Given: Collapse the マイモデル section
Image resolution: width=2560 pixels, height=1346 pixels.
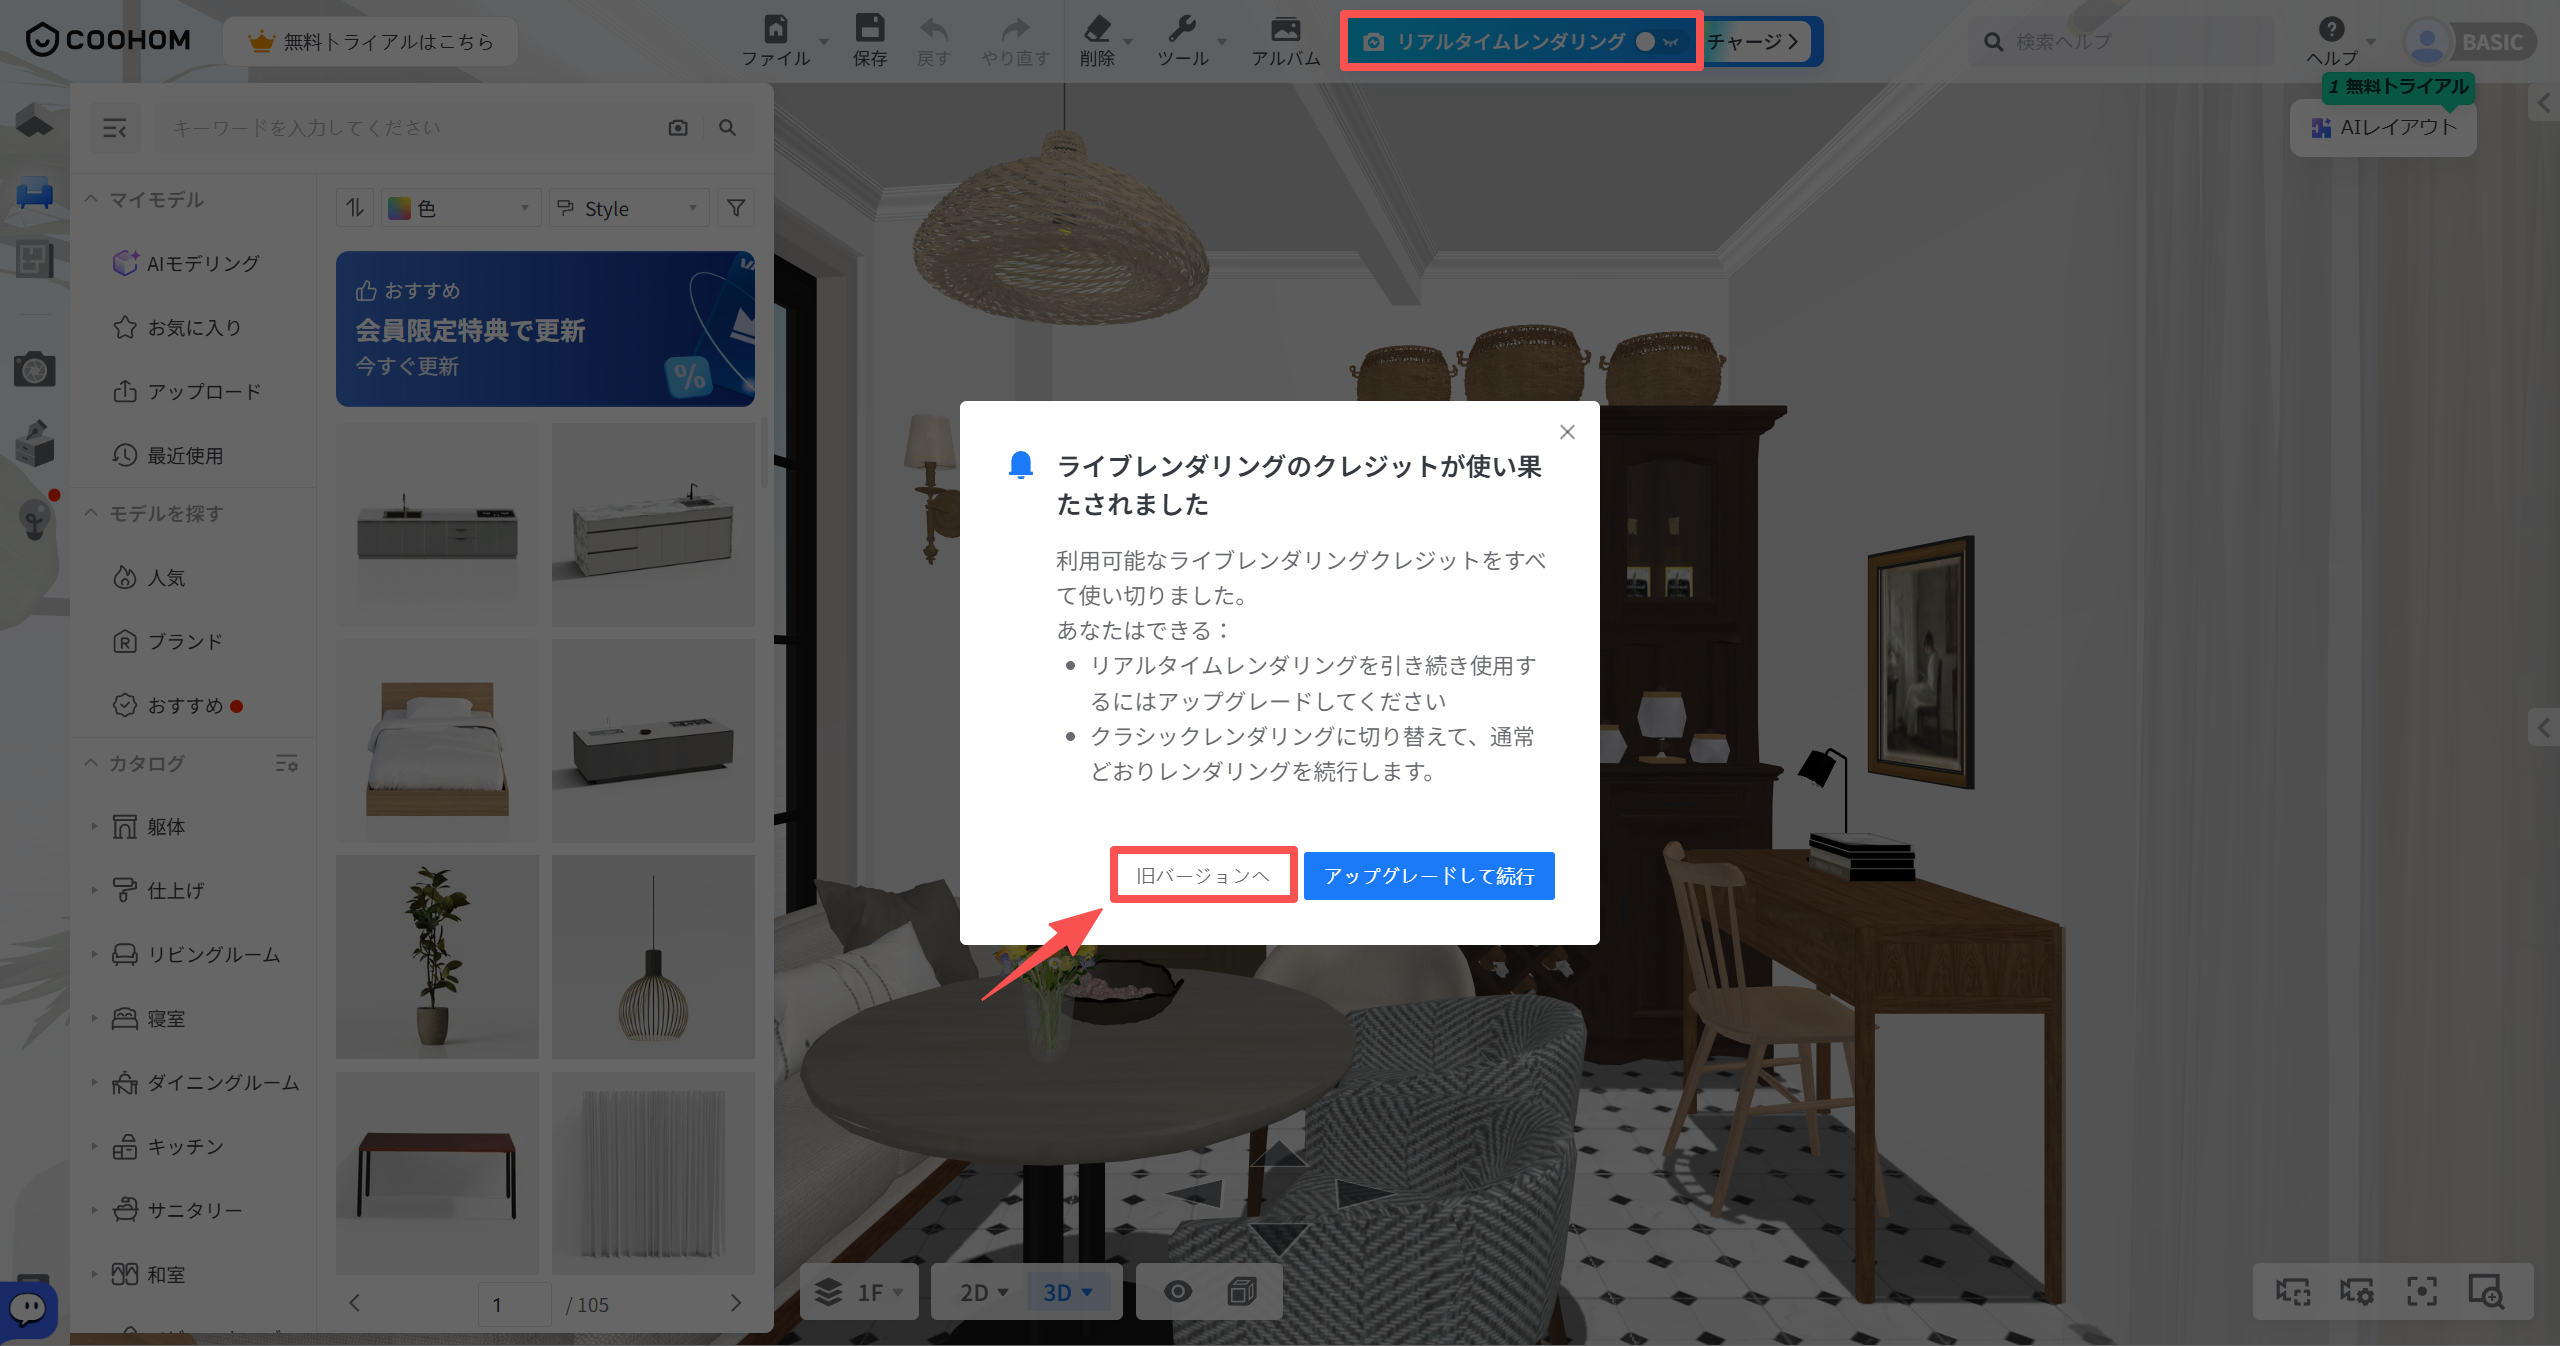Looking at the screenshot, I should point(91,199).
